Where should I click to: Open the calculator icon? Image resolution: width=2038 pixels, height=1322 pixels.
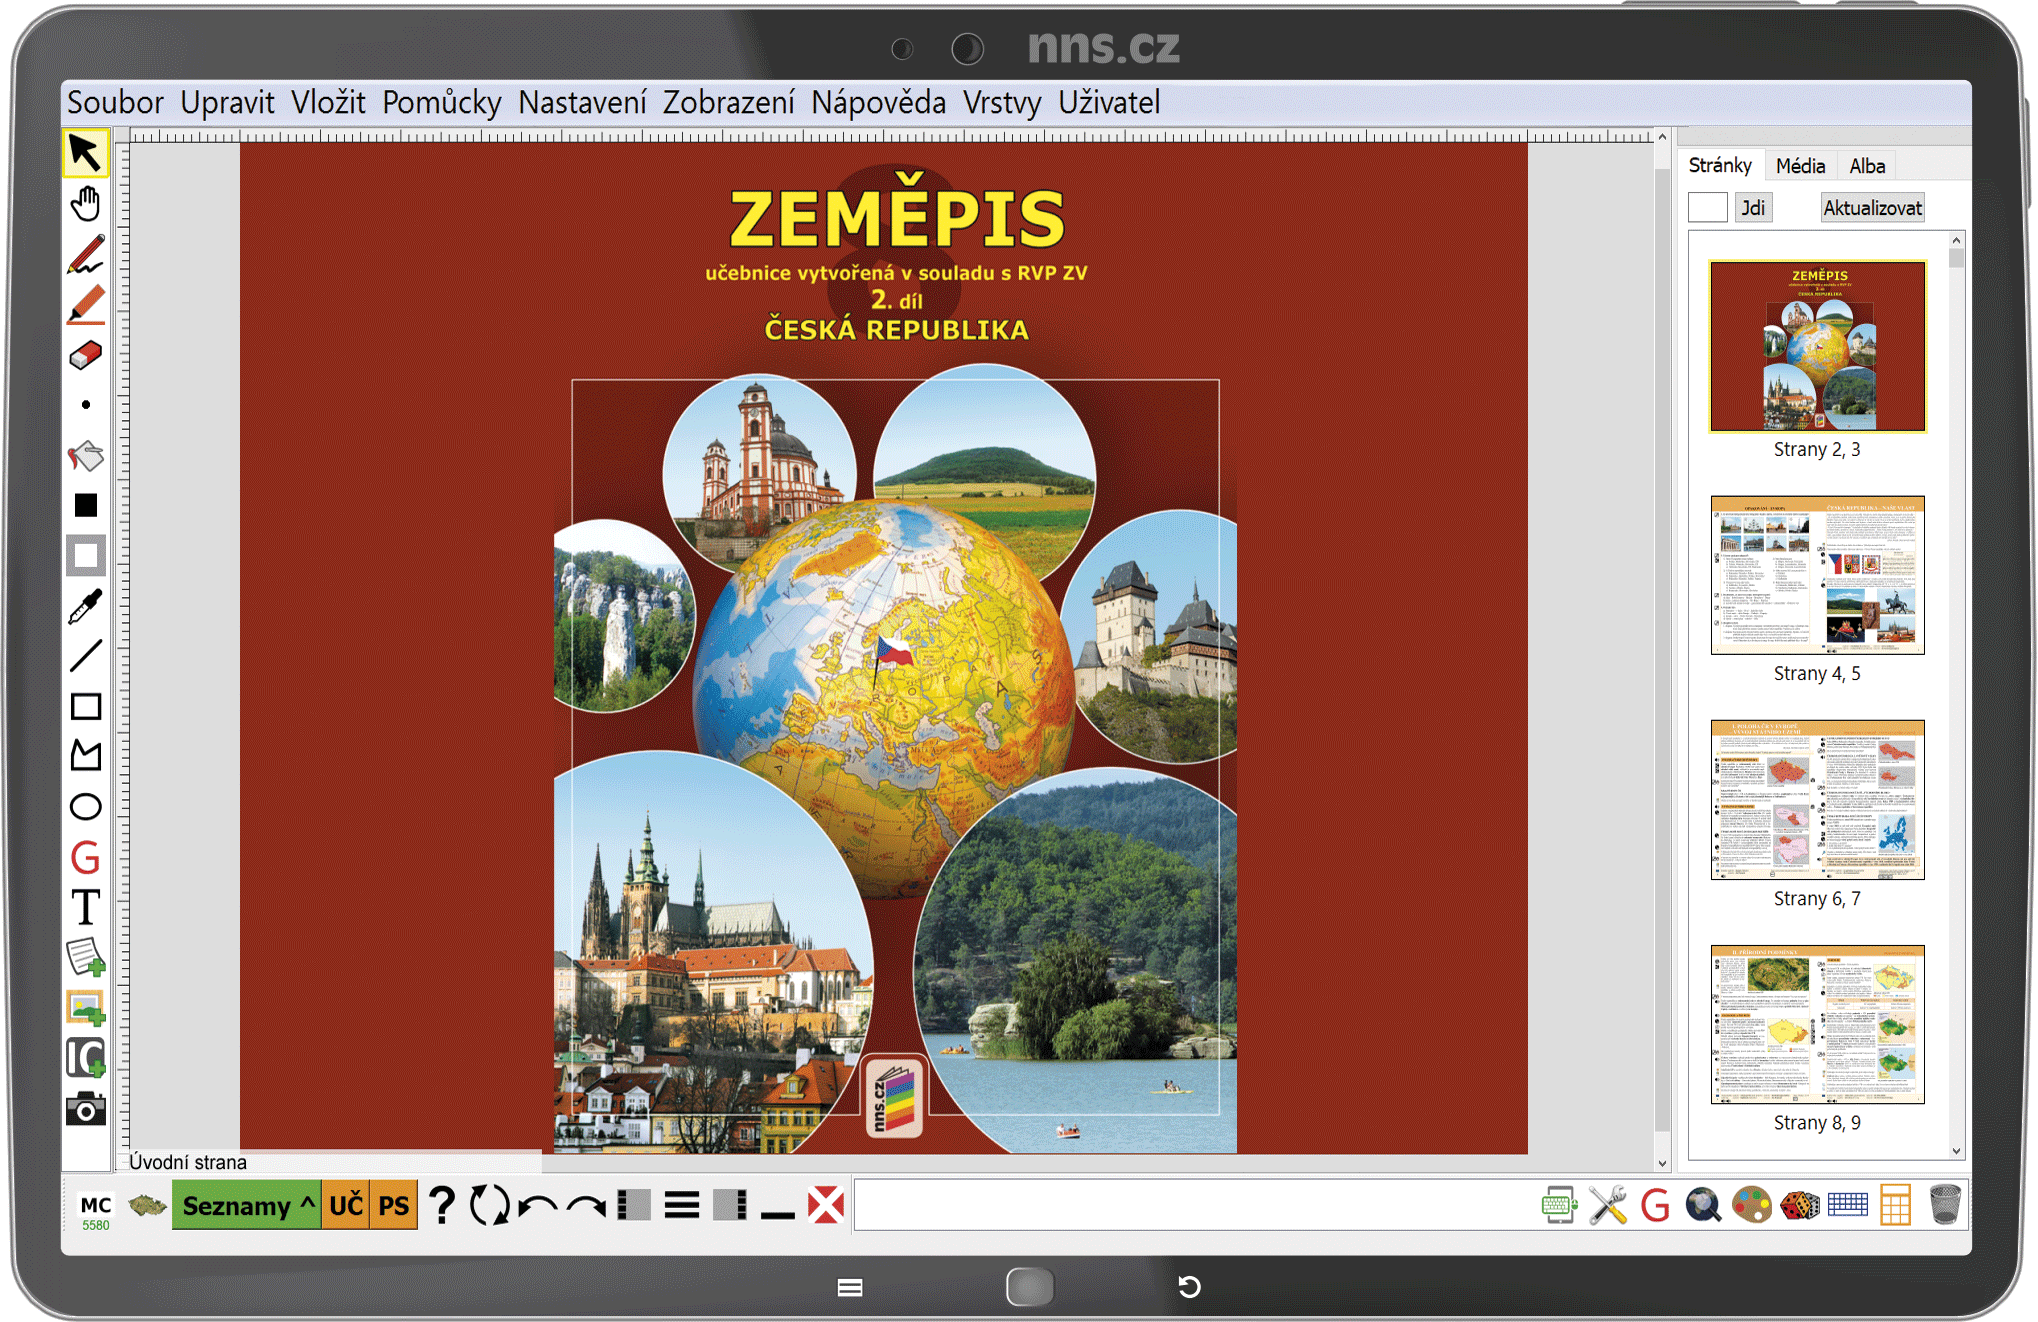pos(1895,1205)
